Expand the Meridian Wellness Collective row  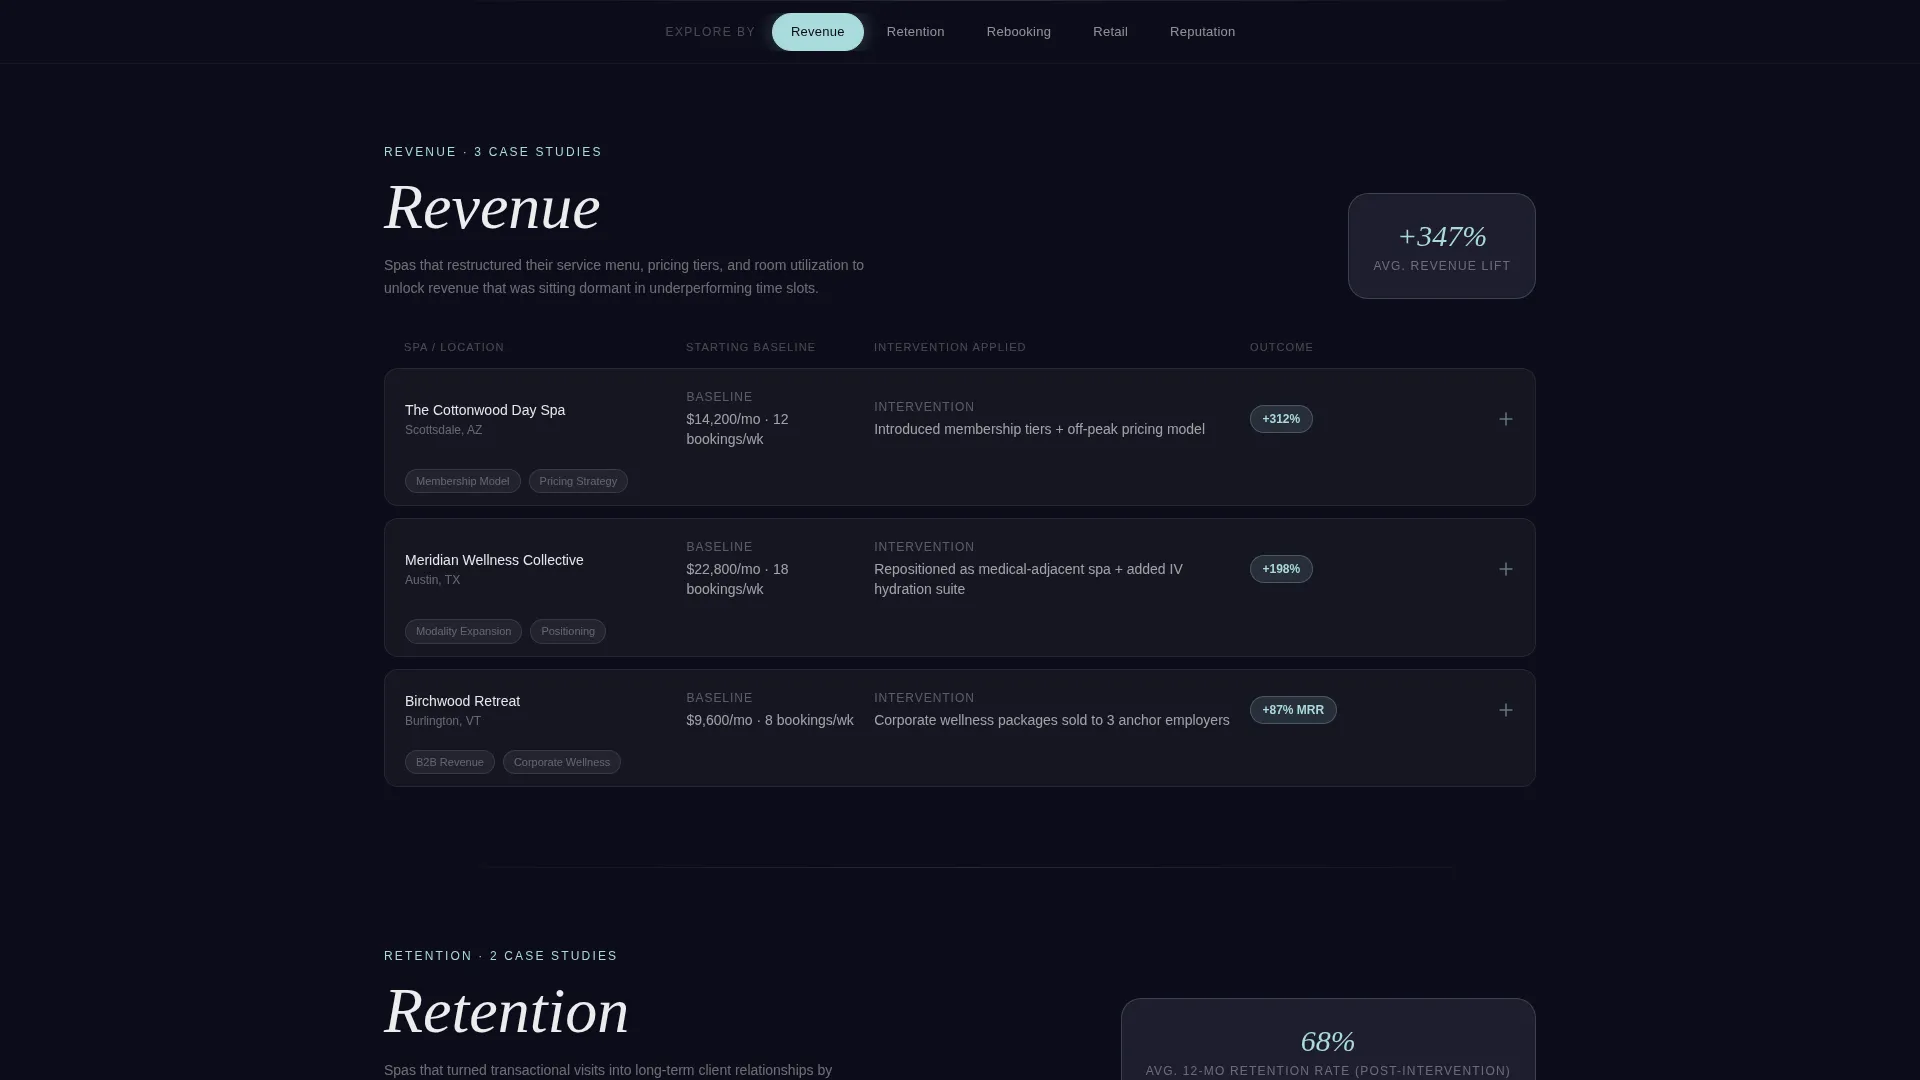click(x=1505, y=569)
